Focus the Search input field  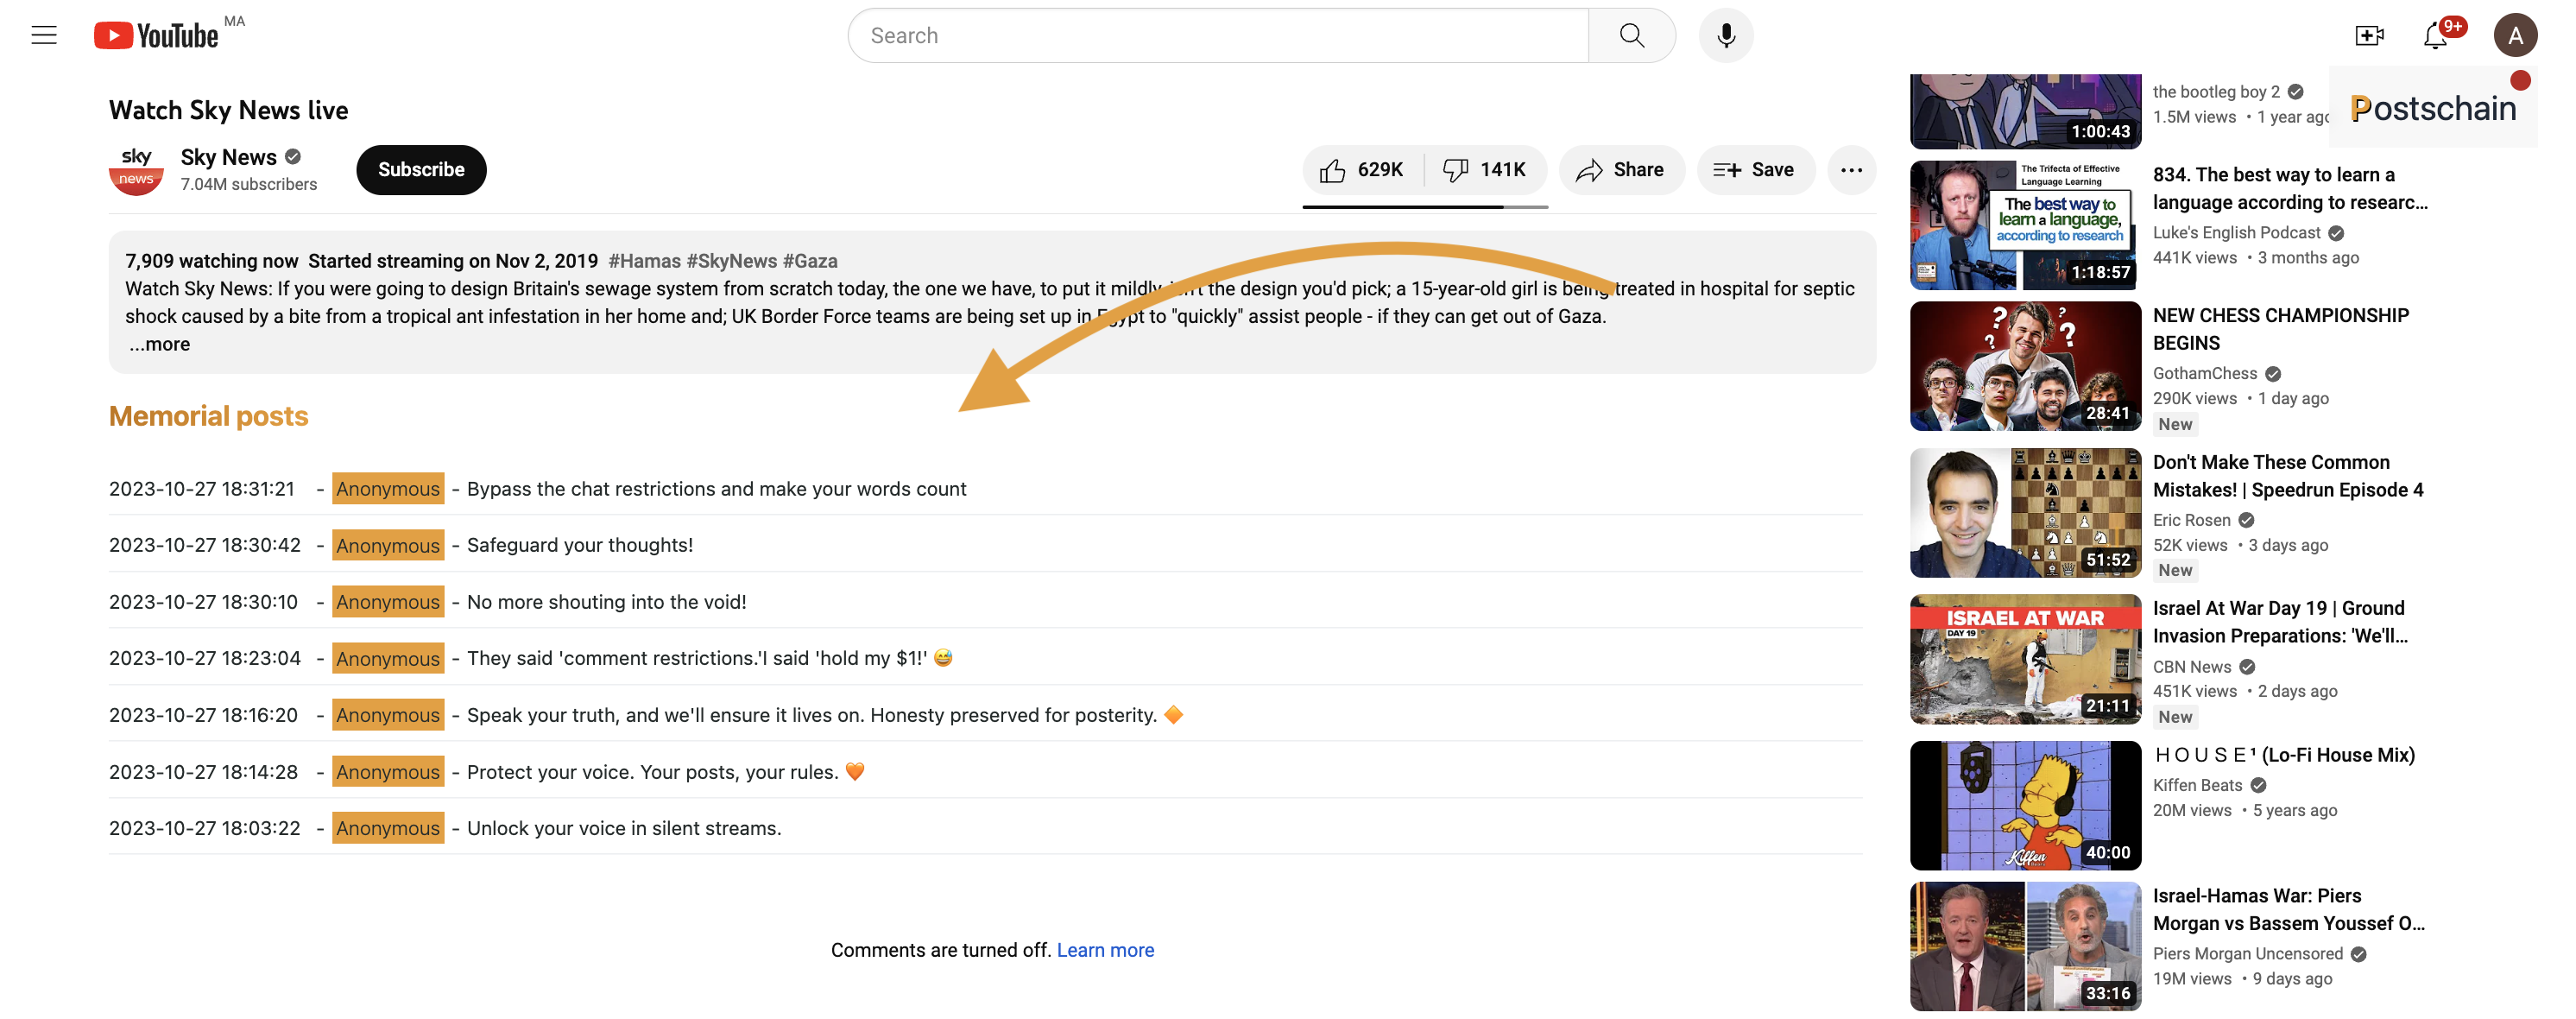click(x=1217, y=35)
